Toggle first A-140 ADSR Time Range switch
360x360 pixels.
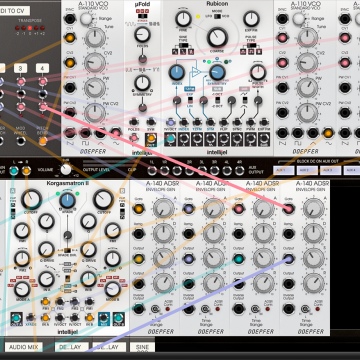(156, 310)
